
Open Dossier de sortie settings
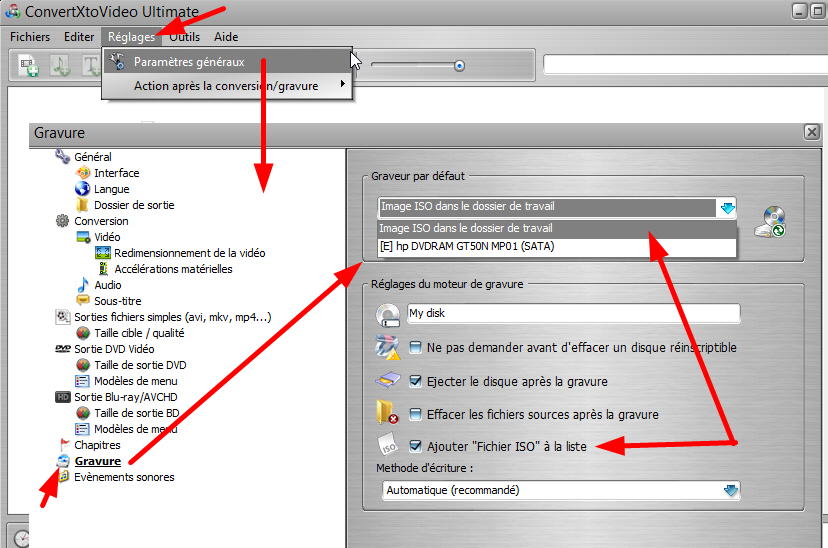point(134,205)
